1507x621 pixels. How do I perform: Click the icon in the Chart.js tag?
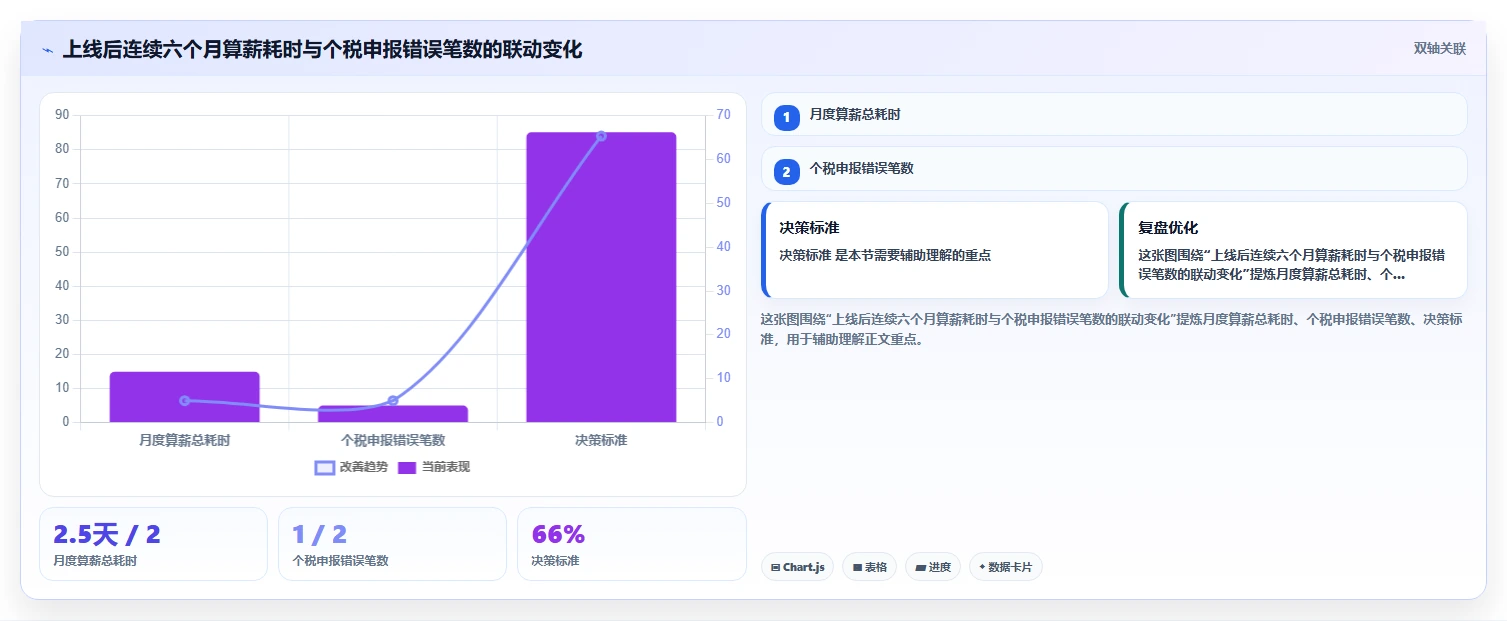click(x=775, y=567)
